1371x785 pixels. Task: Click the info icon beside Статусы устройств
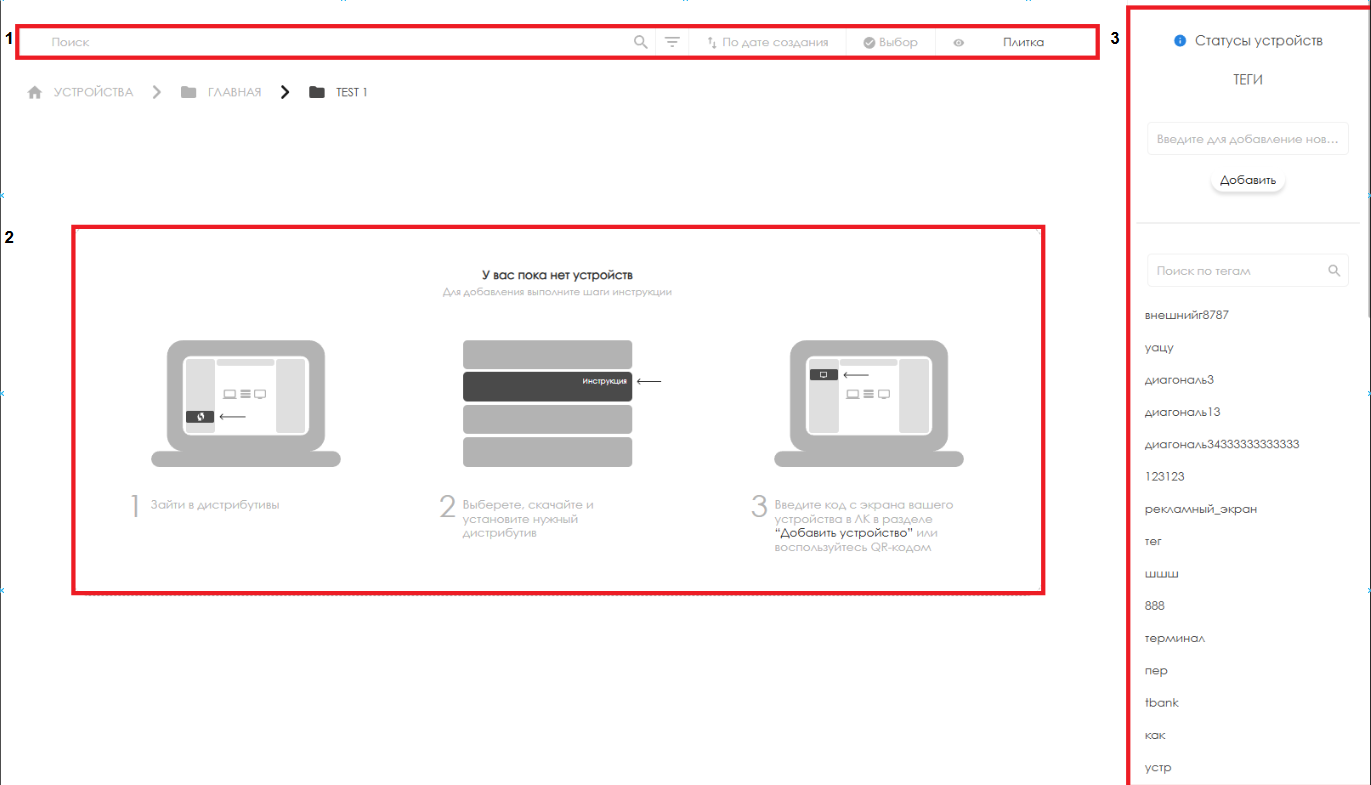point(1180,41)
